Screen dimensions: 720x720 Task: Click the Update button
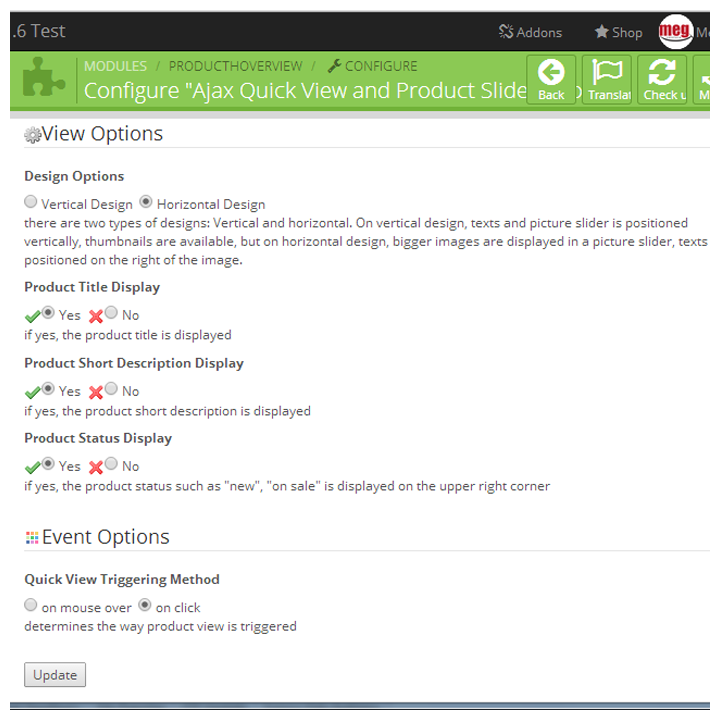(x=55, y=675)
